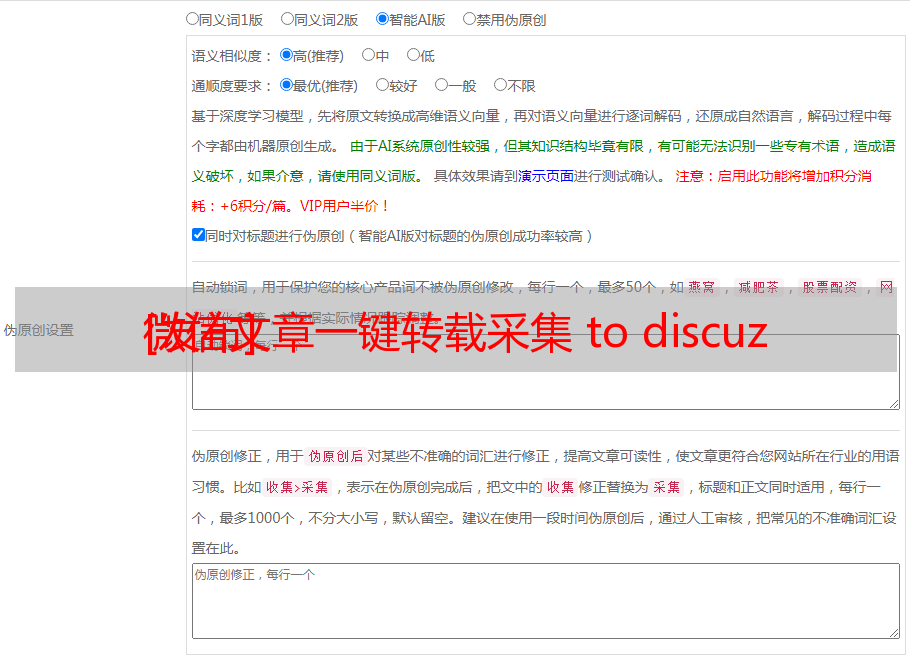Select 禁用伪原创 radio option
The height and width of the screenshot is (658, 911).
(x=469, y=19)
